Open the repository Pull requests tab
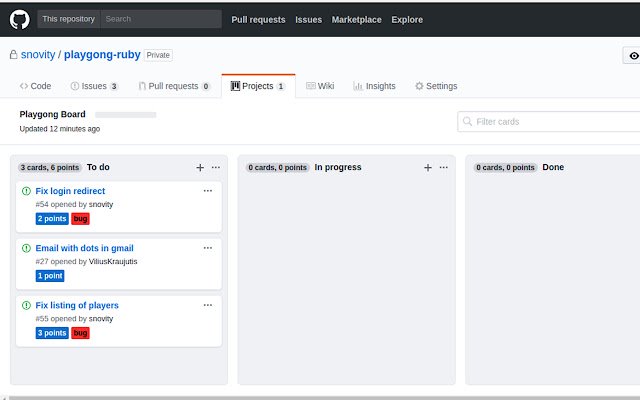The image size is (640, 400). [174, 86]
